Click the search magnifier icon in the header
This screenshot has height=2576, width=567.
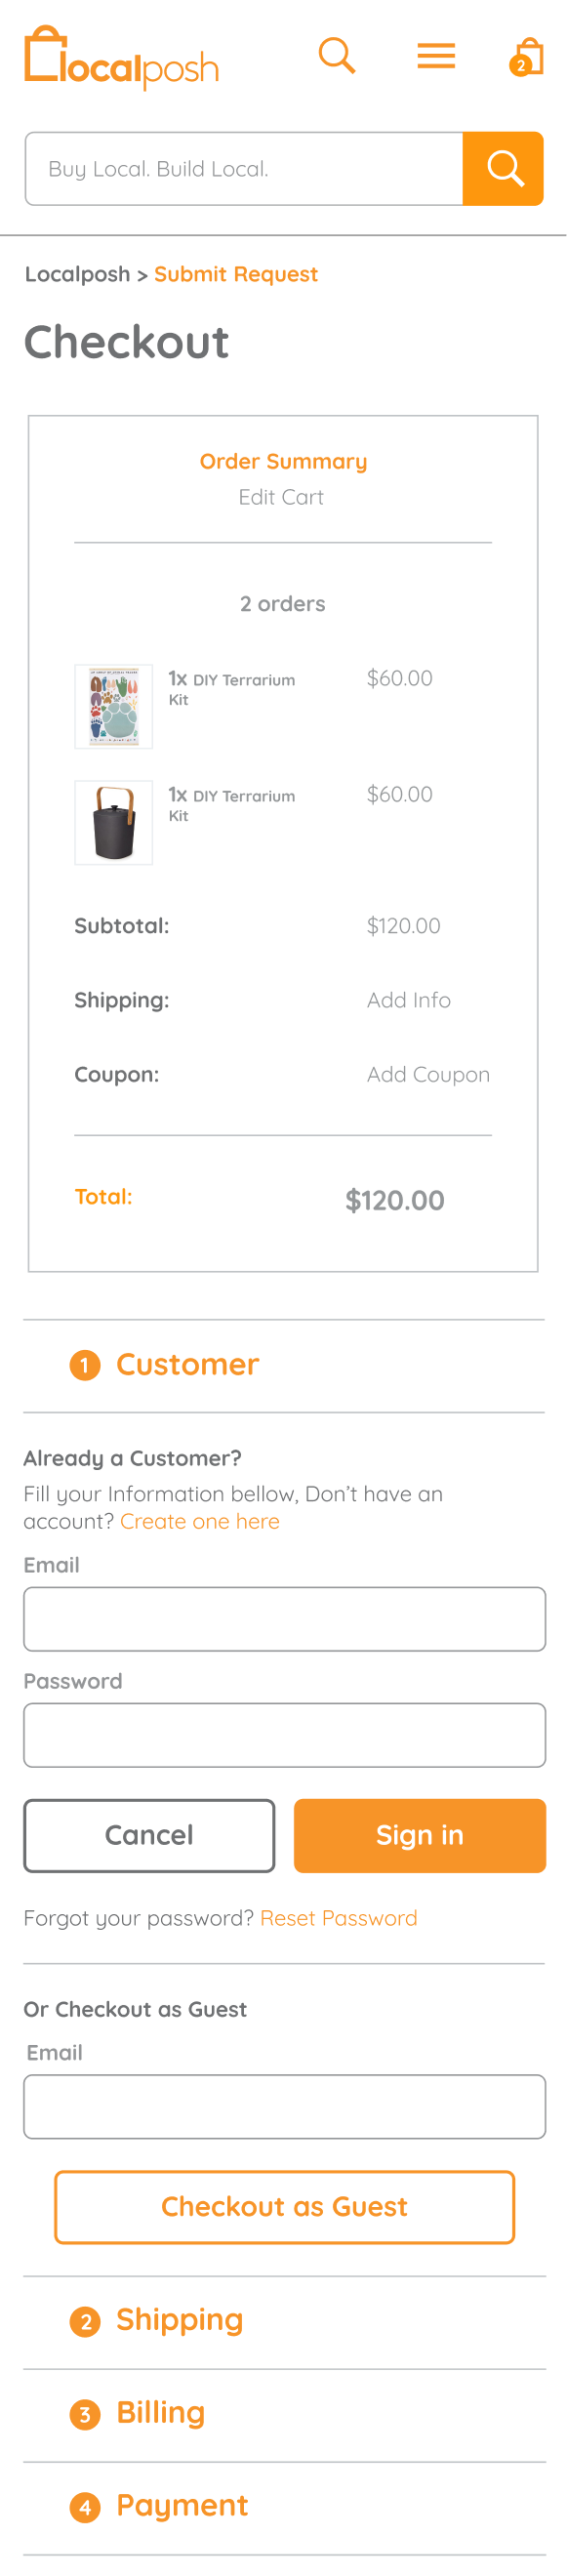pyautogui.click(x=337, y=56)
